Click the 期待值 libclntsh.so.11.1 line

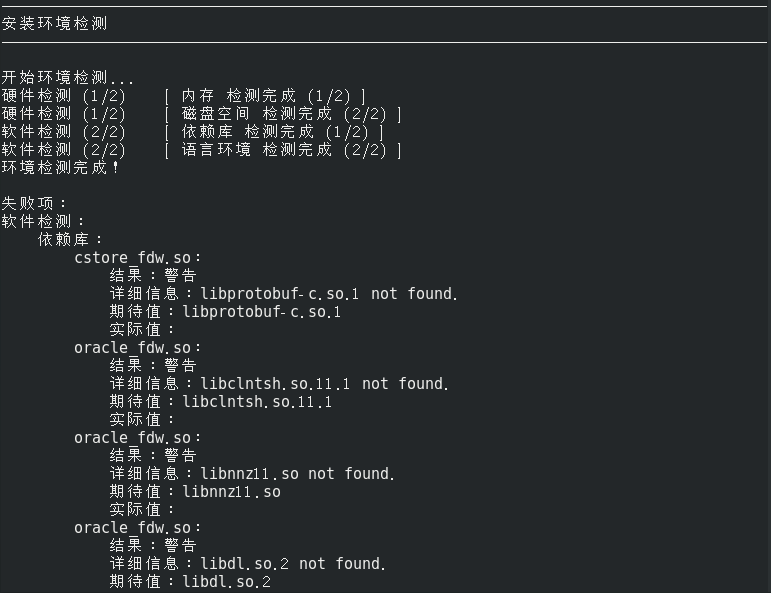(220, 402)
